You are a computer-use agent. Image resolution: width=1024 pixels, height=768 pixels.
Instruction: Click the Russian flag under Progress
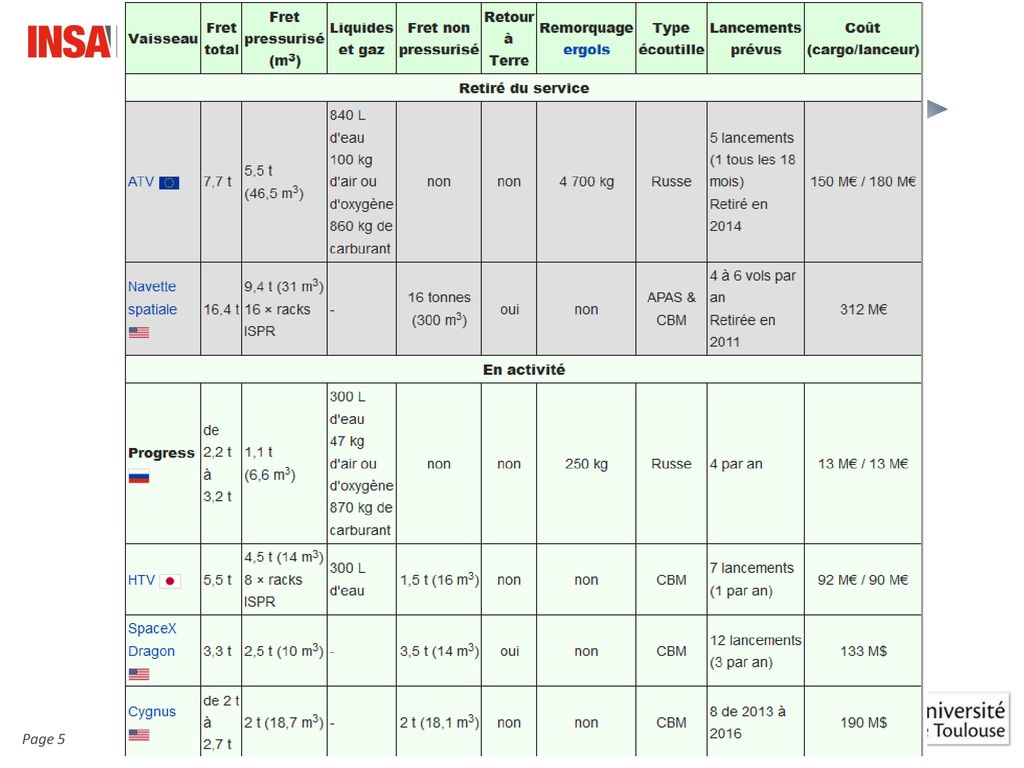pos(138,477)
